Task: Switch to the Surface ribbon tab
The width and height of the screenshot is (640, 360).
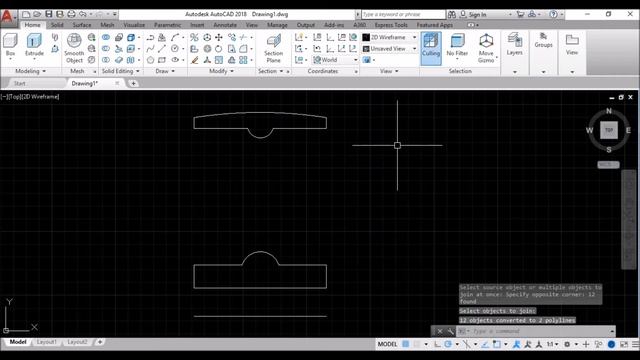Action: pos(82,25)
